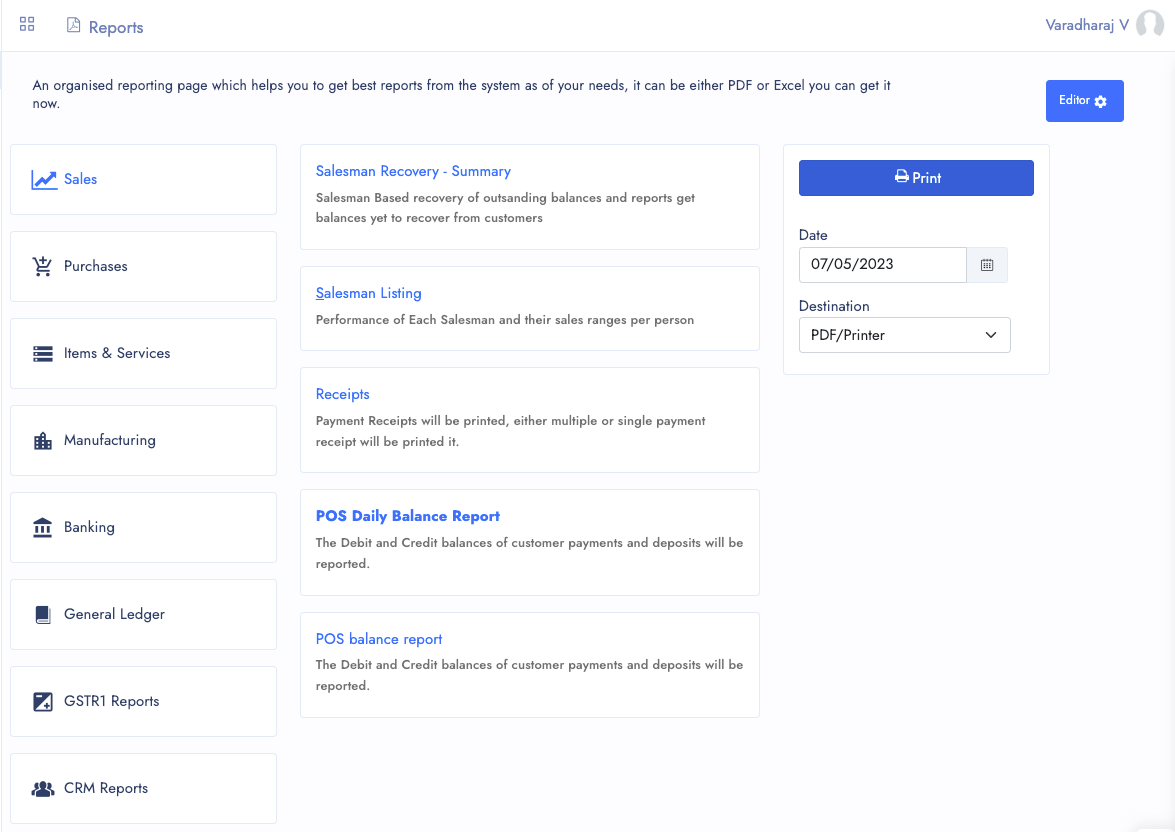
Task: Click the blue Print button
Action: coord(916,178)
